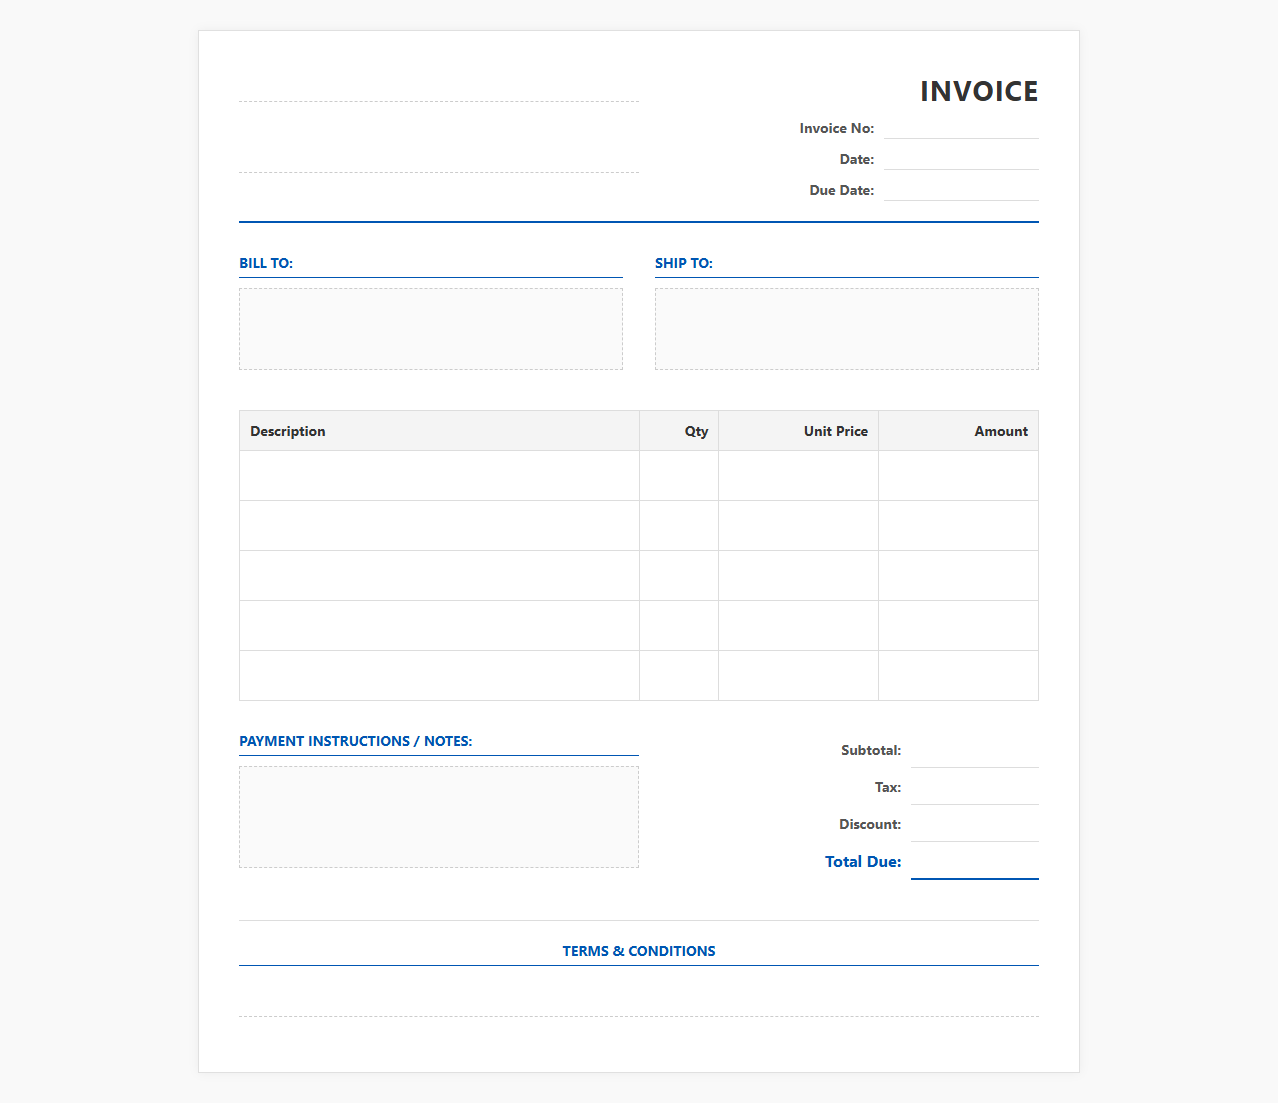Click the Due Date field

pos(961,190)
